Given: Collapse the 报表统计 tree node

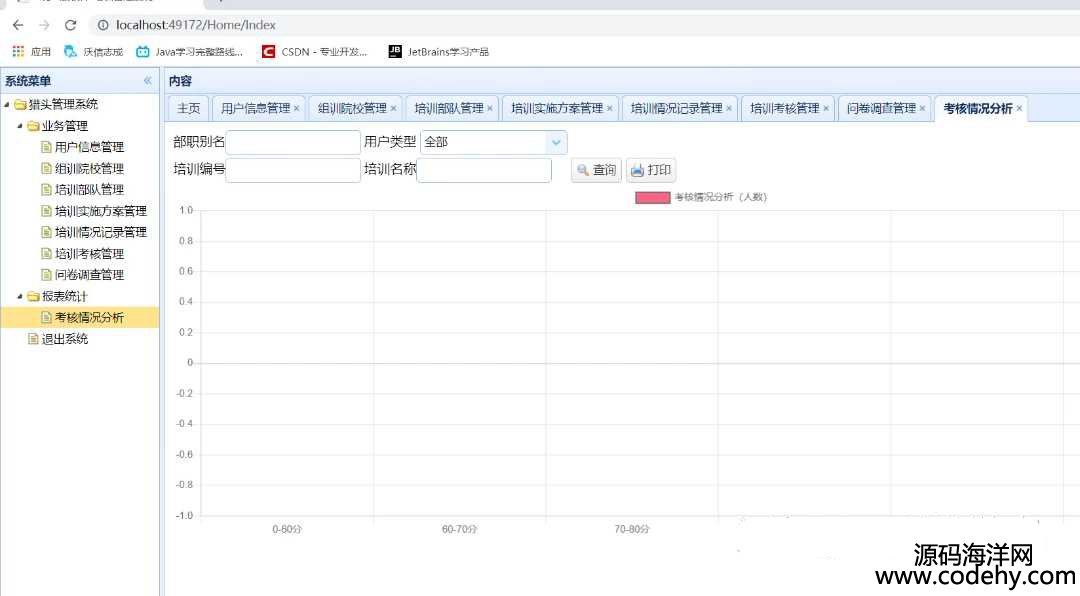Looking at the screenshot, I should (x=20, y=296).
